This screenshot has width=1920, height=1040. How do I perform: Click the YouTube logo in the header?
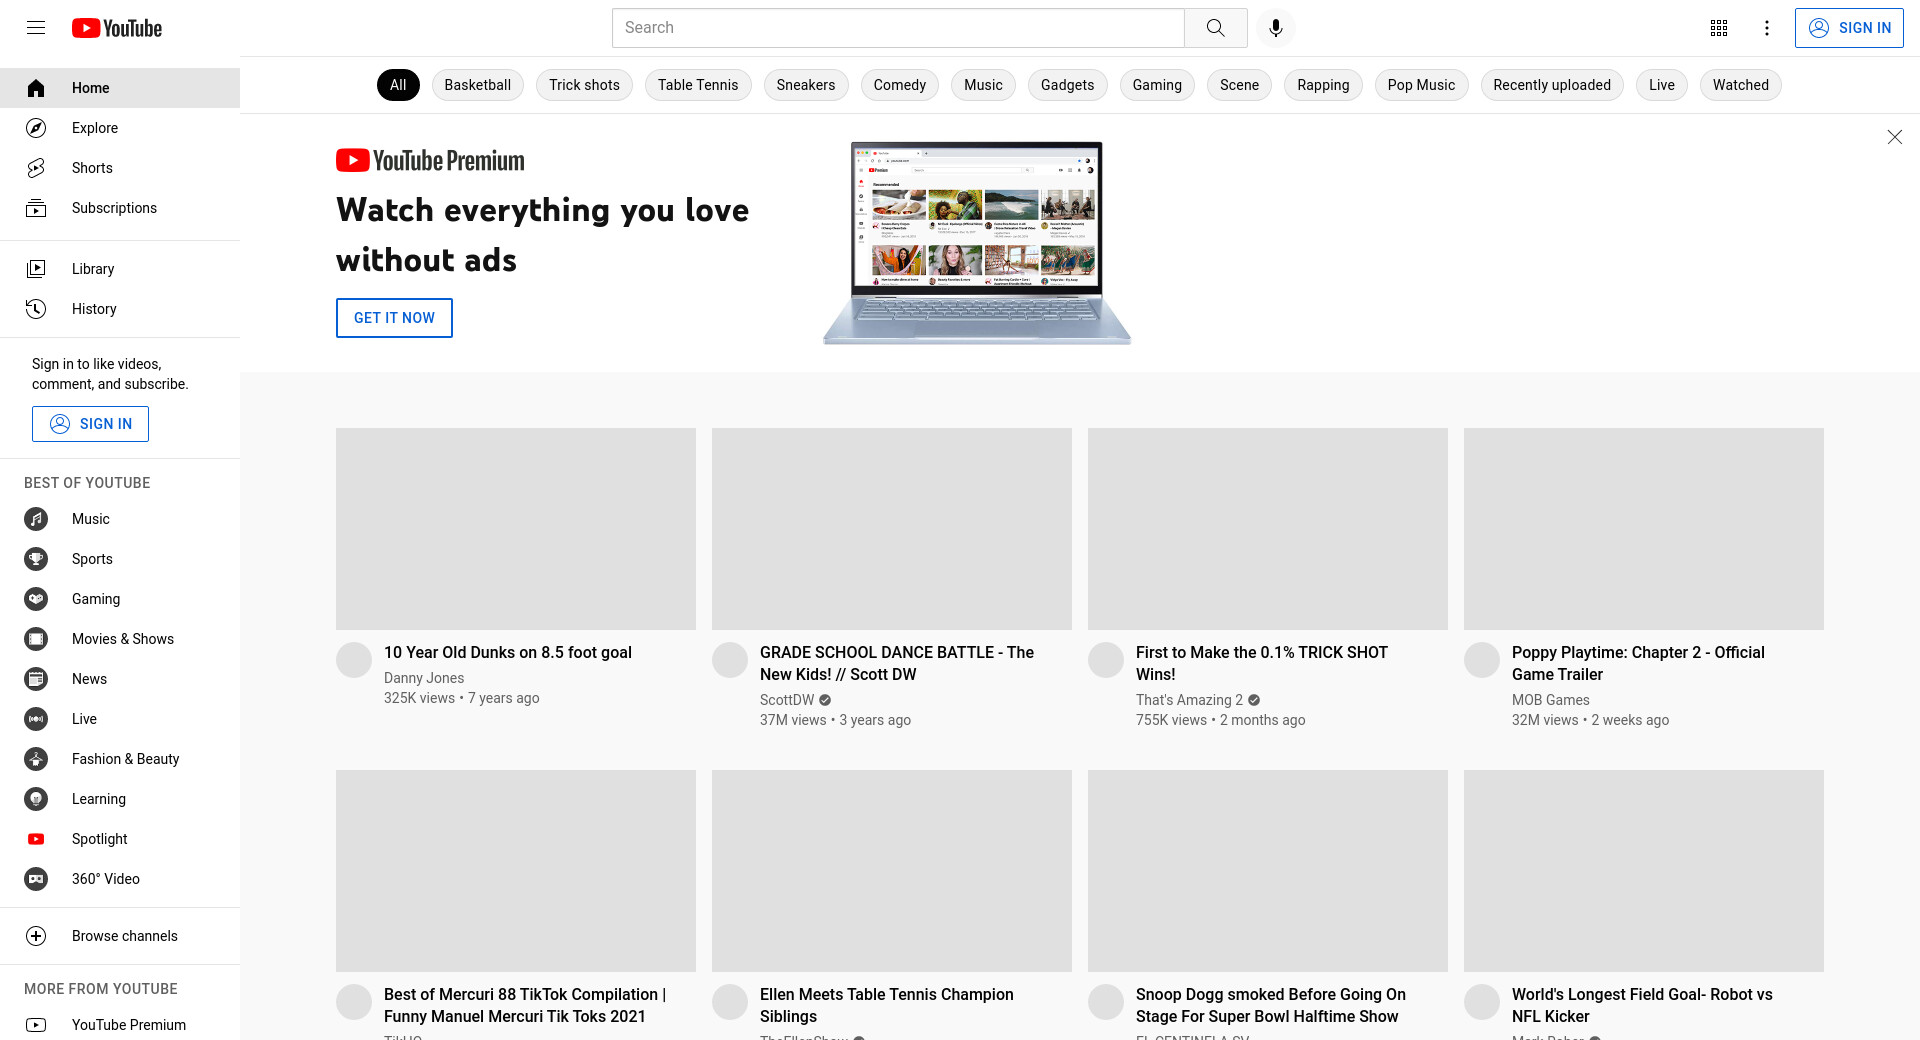pyautogui.click(x=117, y=28)
